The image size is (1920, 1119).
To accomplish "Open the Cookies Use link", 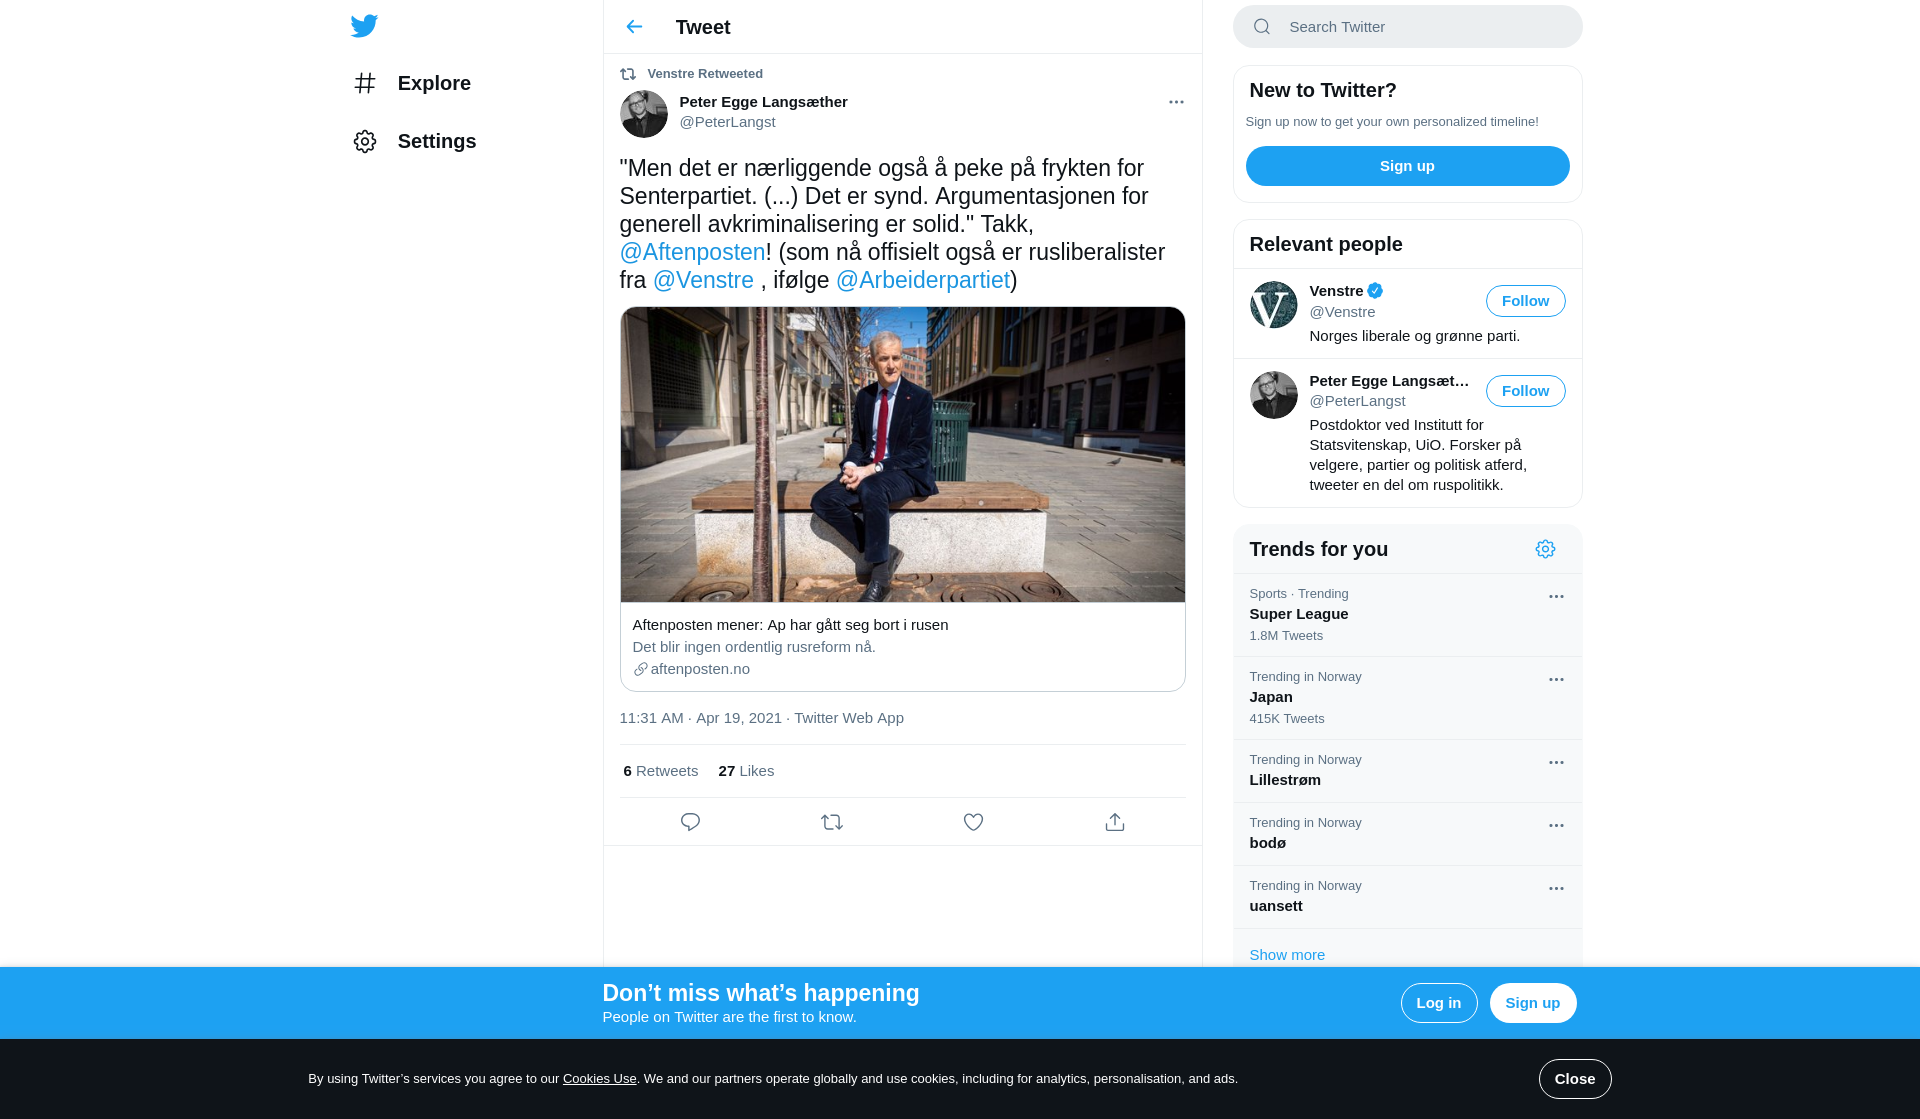I will (599, 1079).
